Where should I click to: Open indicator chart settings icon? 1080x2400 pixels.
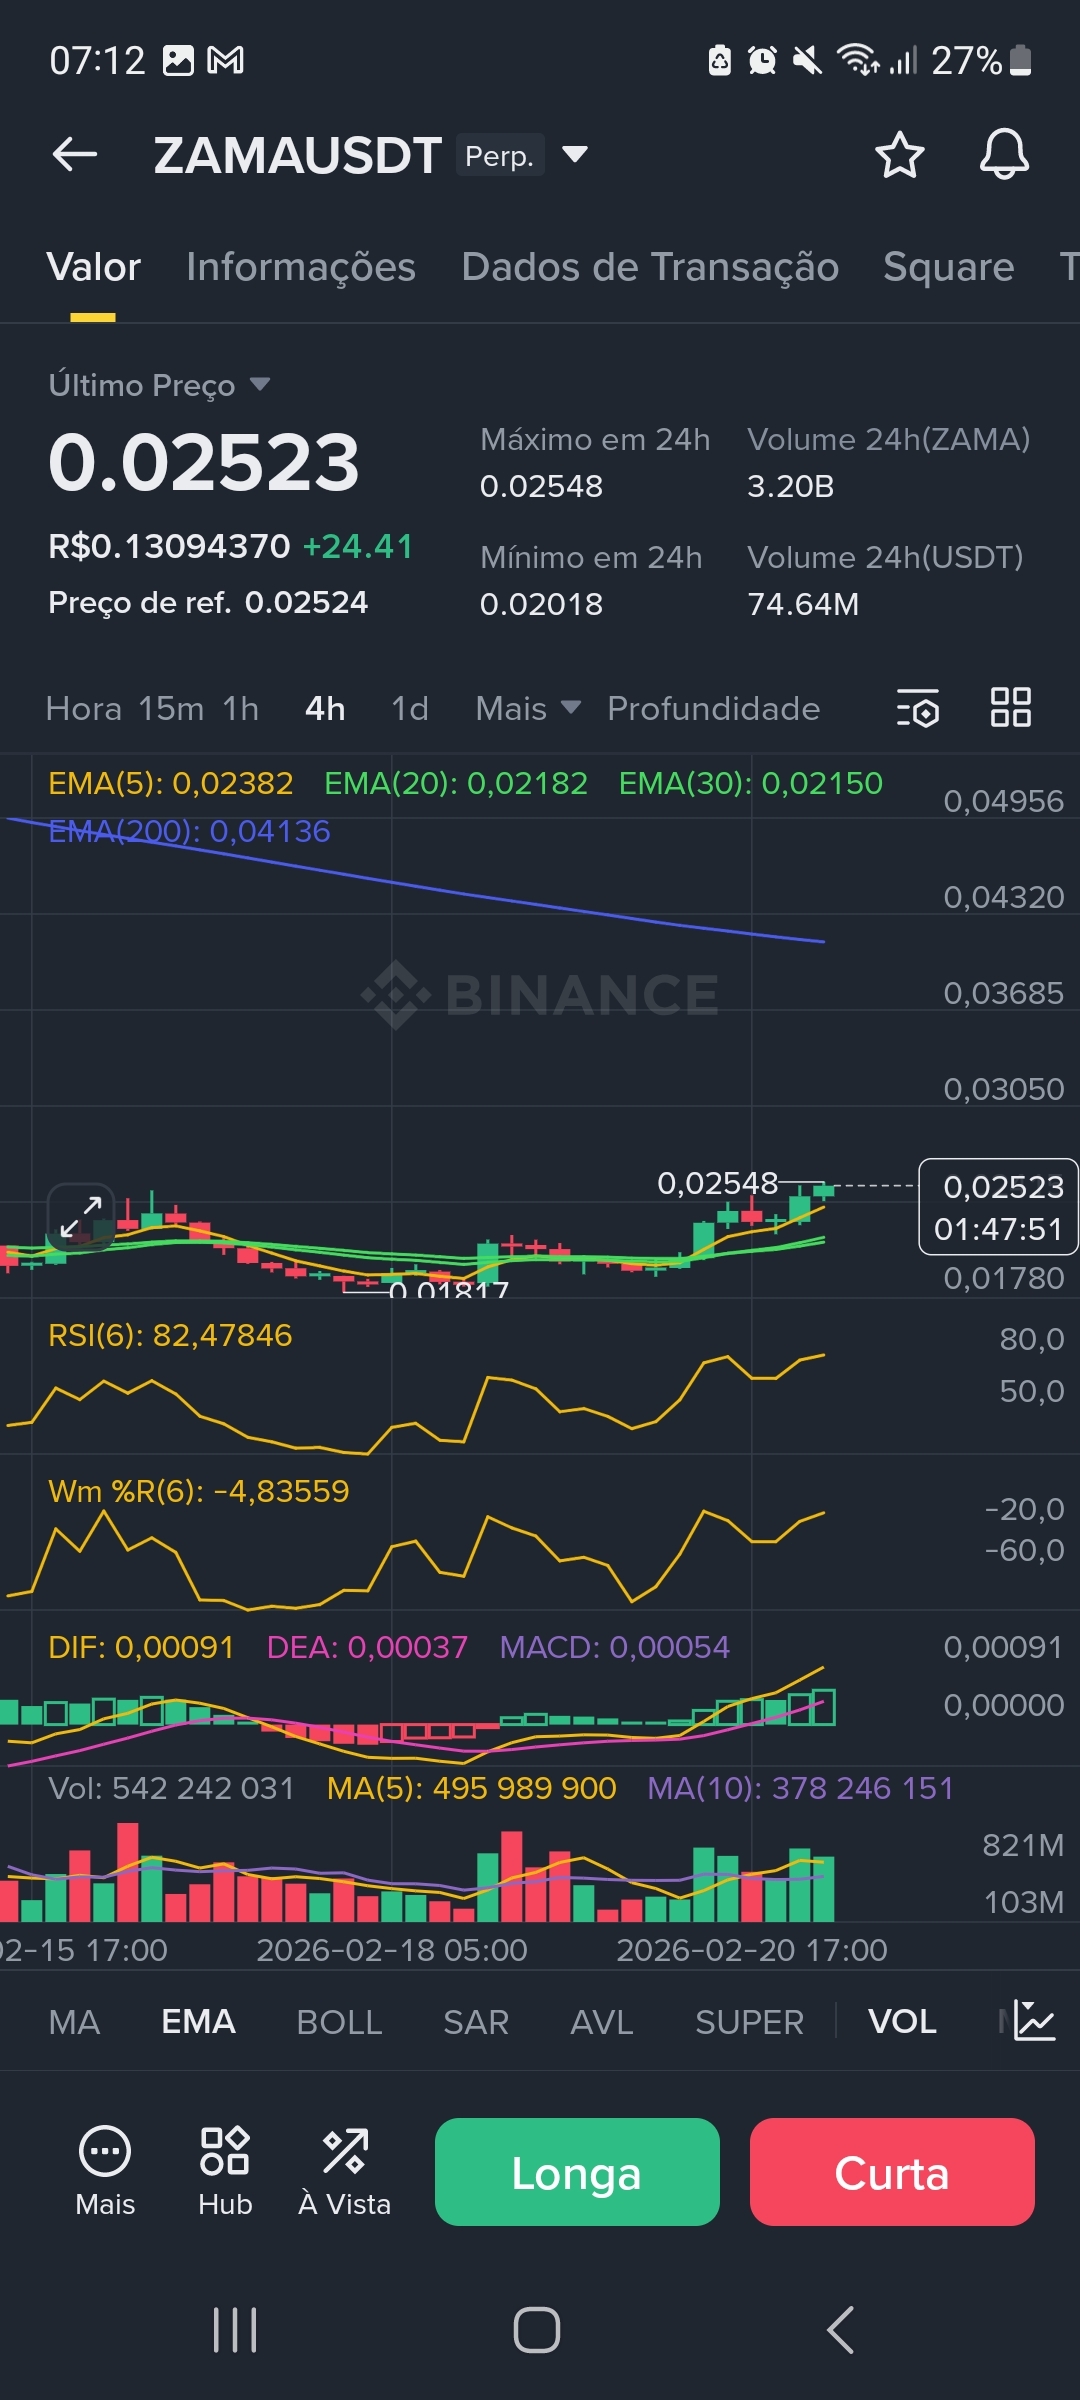point(1034,2021)
